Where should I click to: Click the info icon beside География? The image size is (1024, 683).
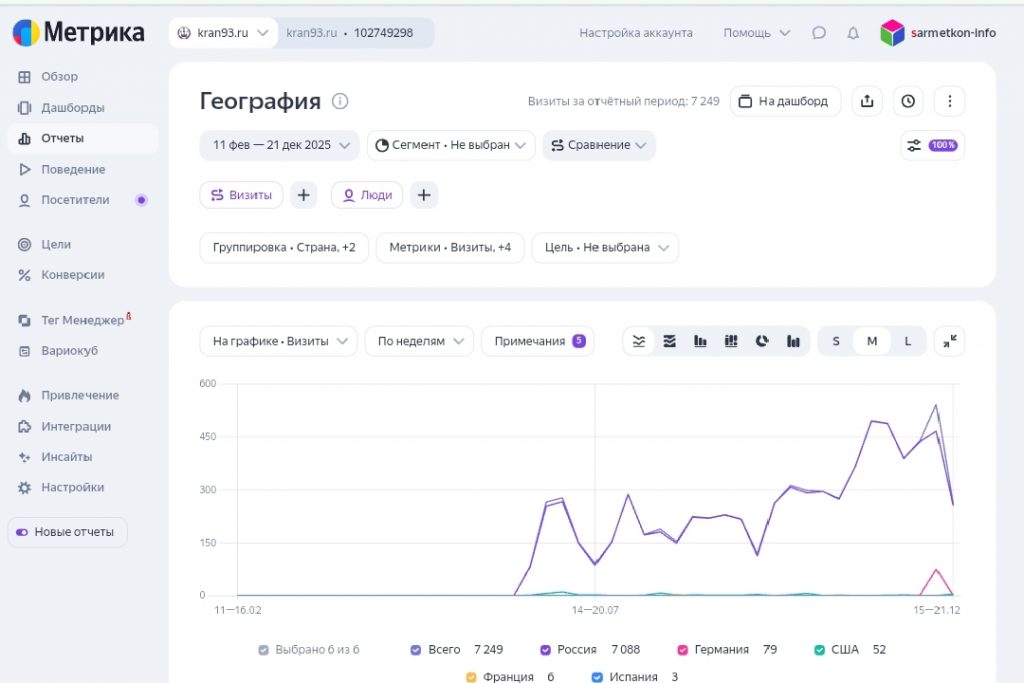coord(340,101)
